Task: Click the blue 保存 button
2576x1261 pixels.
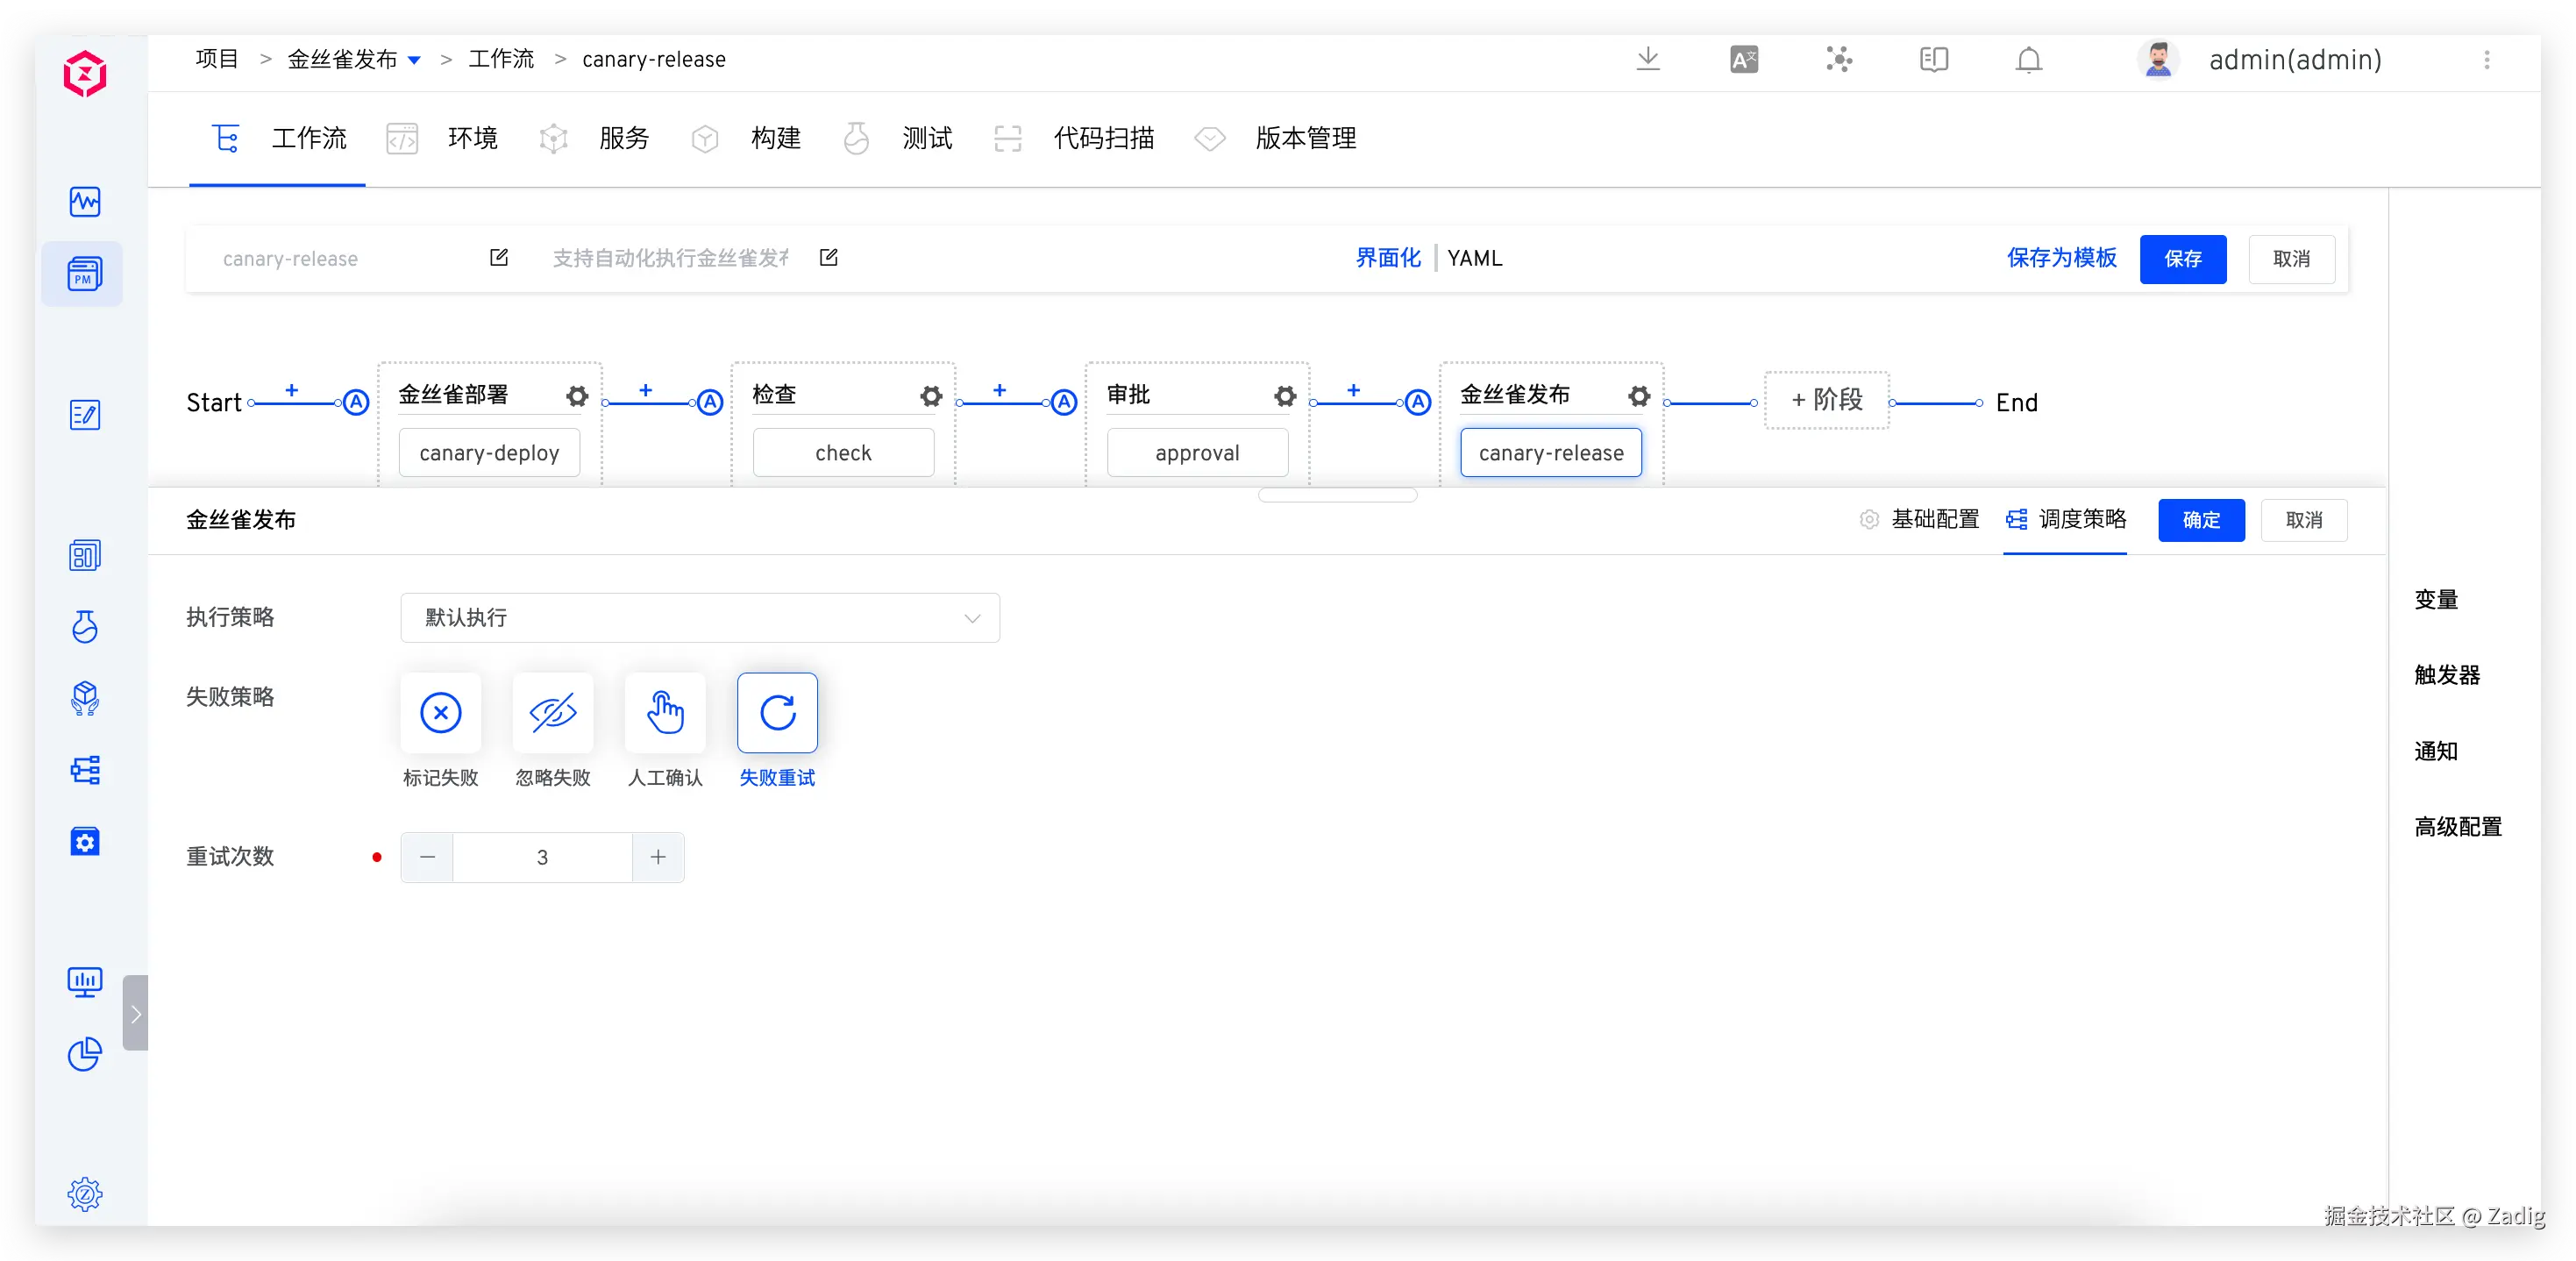Action: pyautogui.click(x=2183, y=259)
